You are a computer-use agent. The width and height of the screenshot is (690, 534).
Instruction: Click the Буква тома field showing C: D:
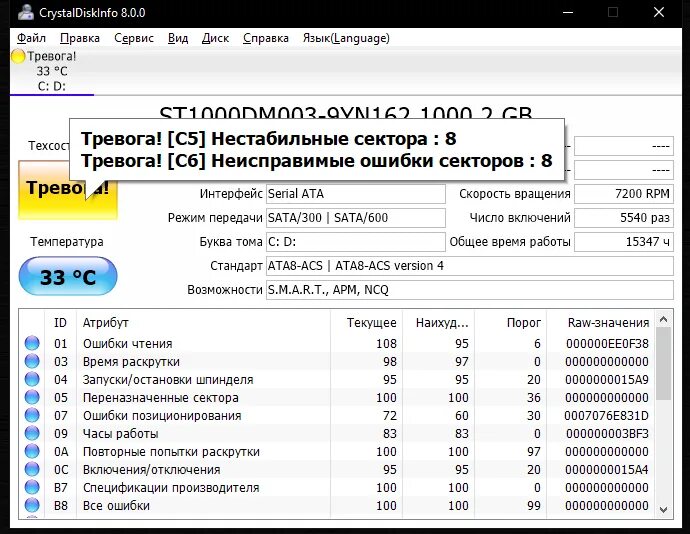tap(356, 242)
